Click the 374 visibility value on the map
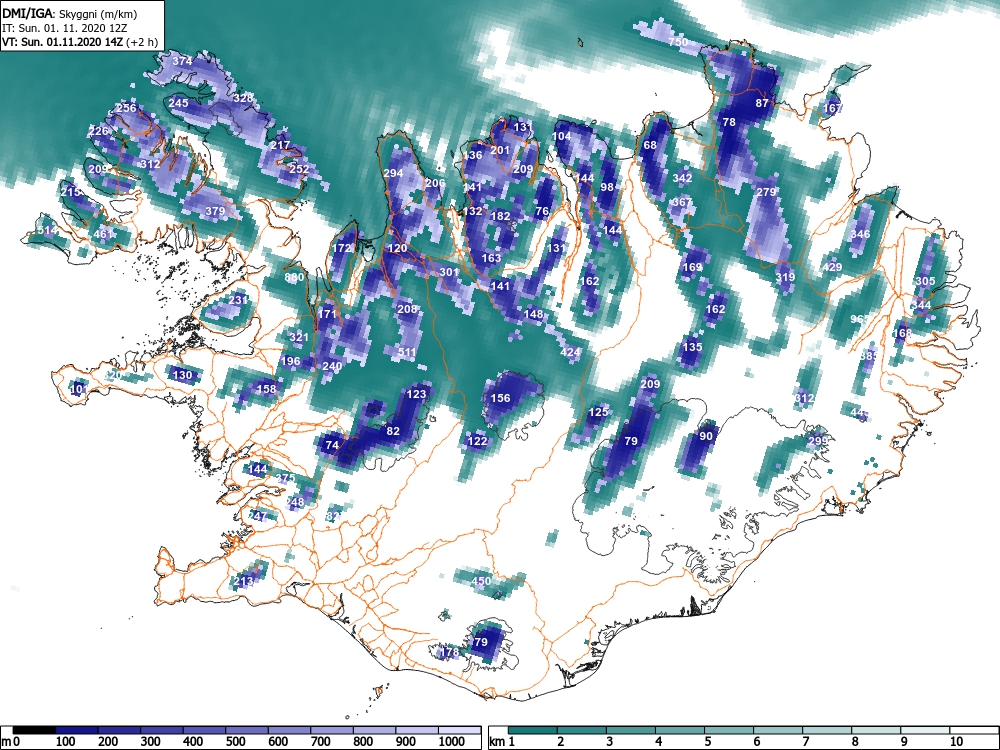Screen dimensions: 1000x750 [182, 61]
